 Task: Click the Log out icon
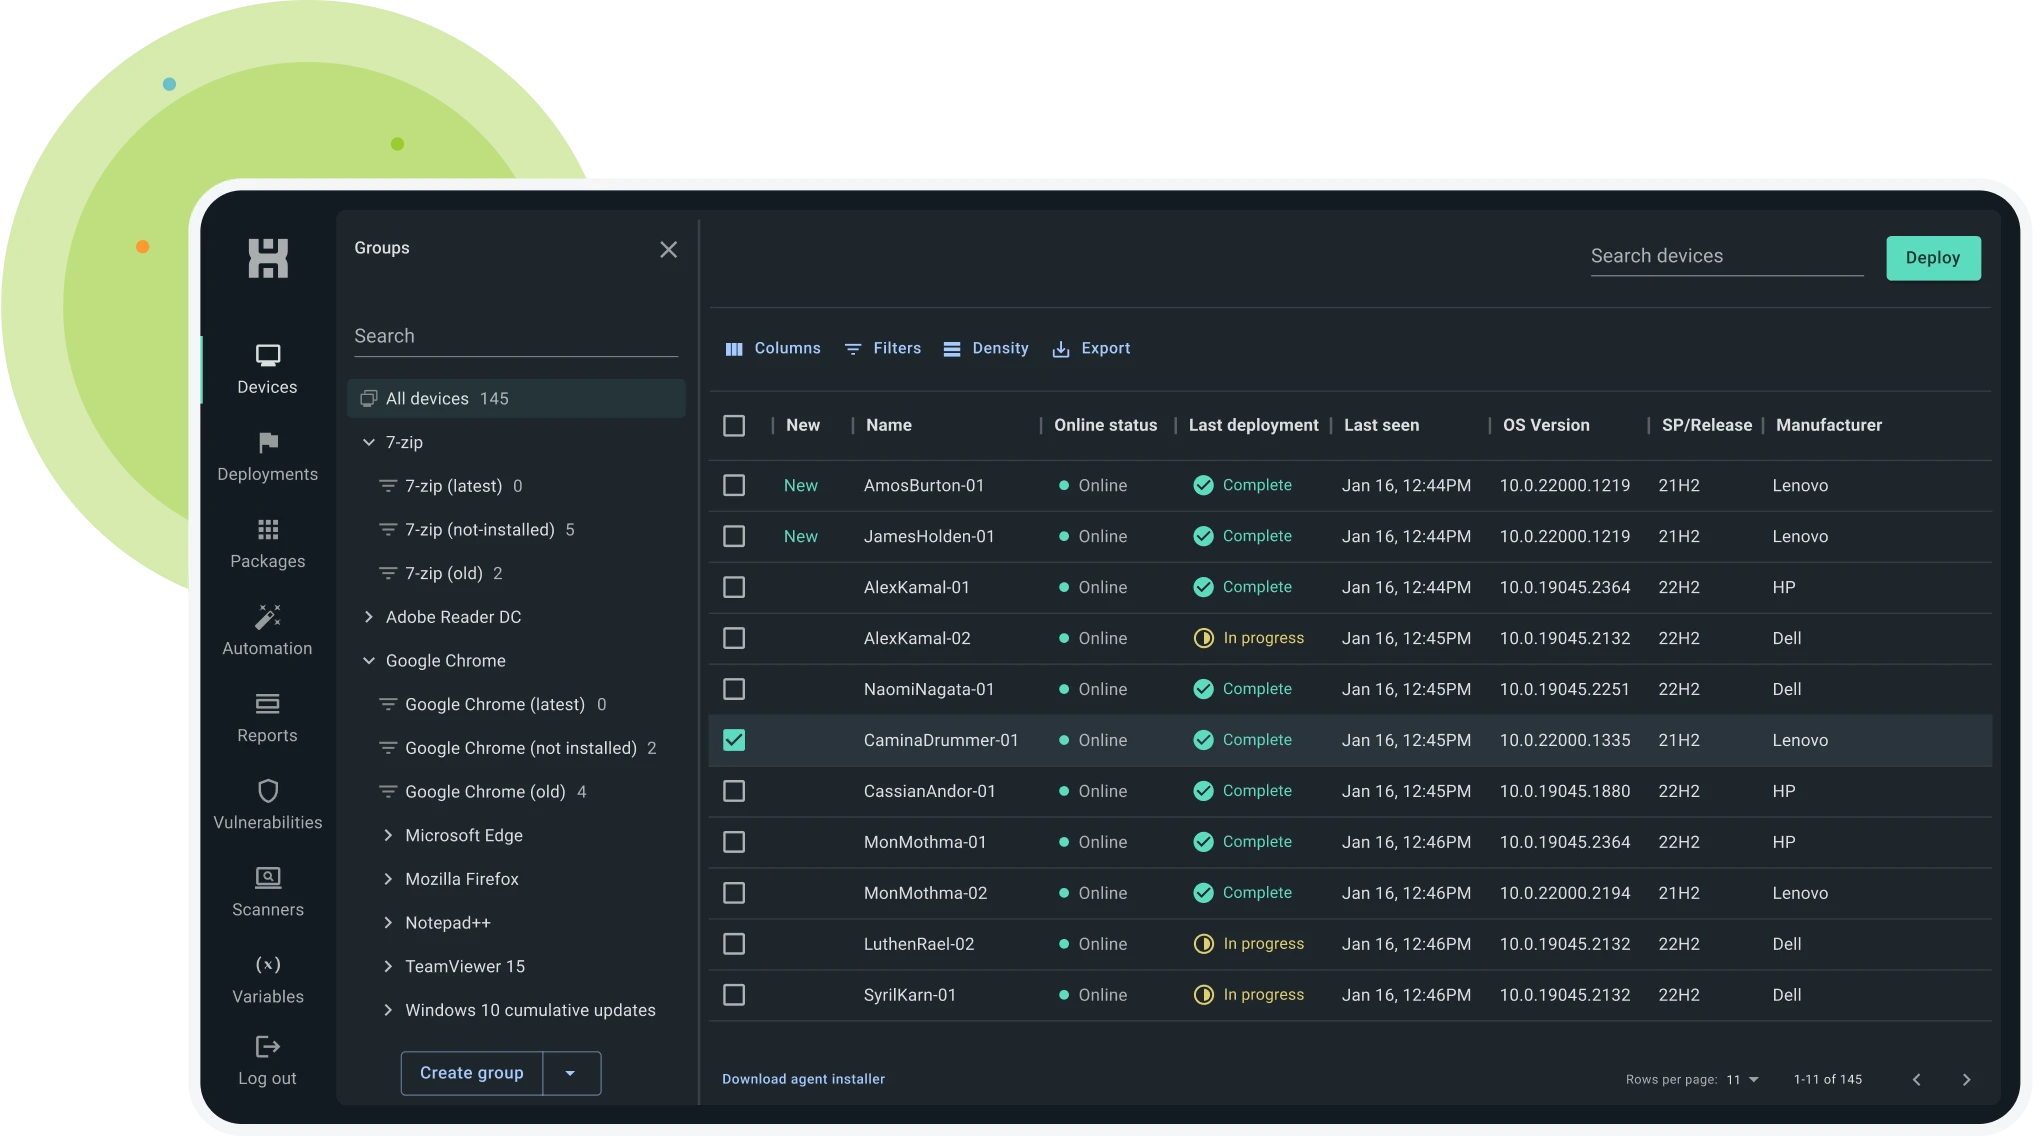[267, 1047]
